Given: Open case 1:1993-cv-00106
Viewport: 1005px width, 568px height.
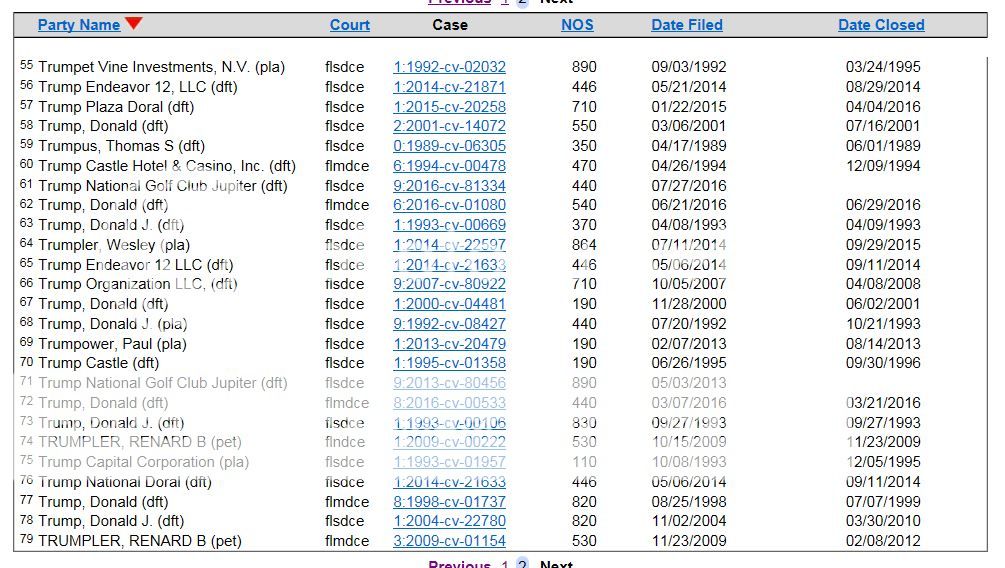Looking at the screenshot, I should coord(449,422).
